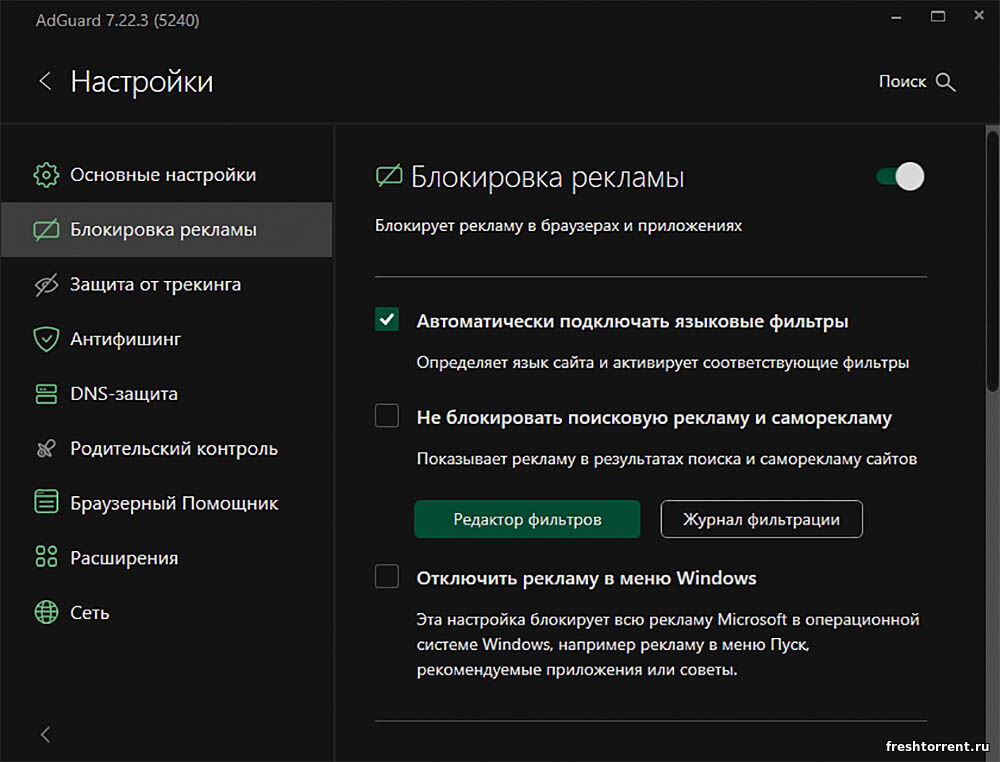Enable Не блокировать поисковую рекламу checkbox
The image size is (1000, 762).
(387, 416)
